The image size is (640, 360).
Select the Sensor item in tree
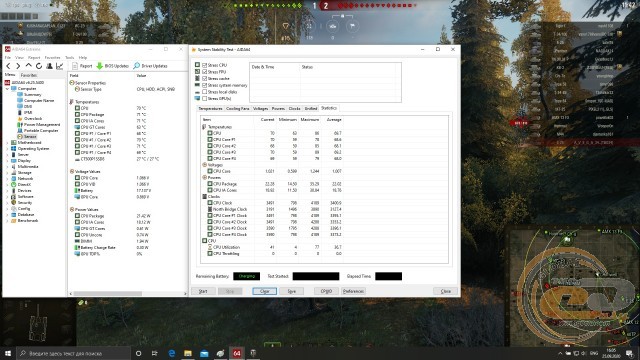27,136
